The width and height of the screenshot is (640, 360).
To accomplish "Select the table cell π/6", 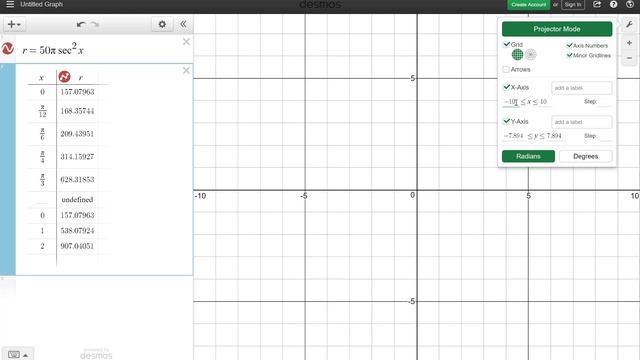I will (x=42, y=134).
